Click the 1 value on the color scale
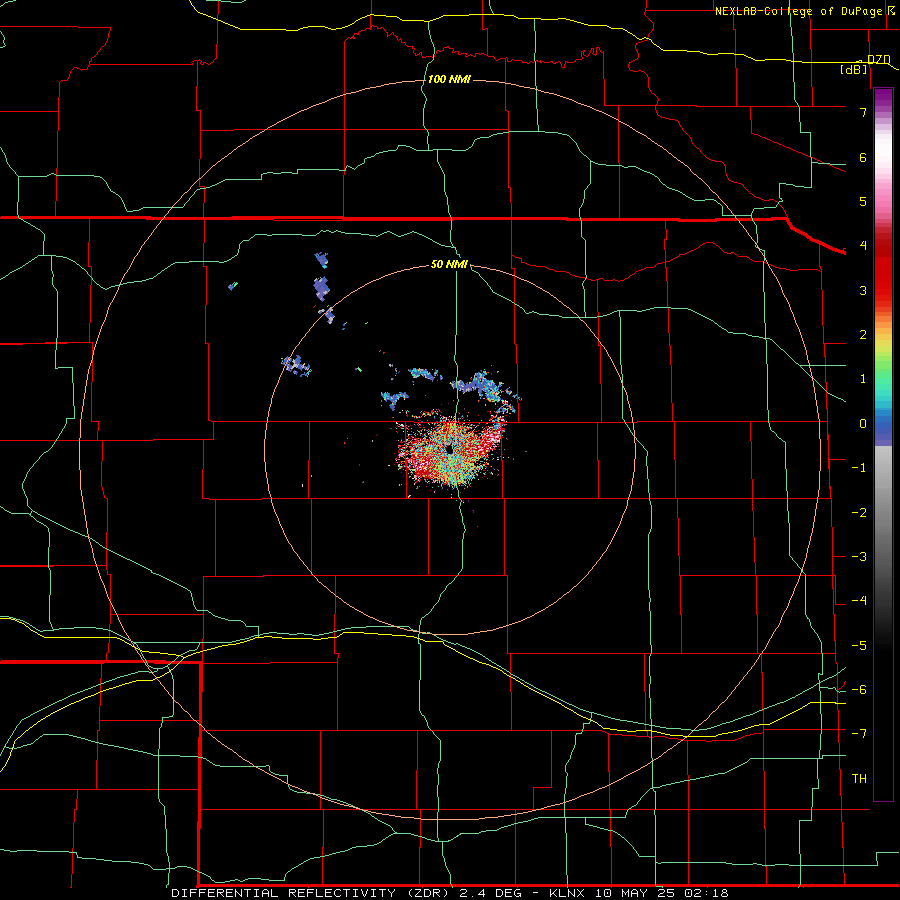This screenshot has width=900, height=900. (x=863, y=379)
